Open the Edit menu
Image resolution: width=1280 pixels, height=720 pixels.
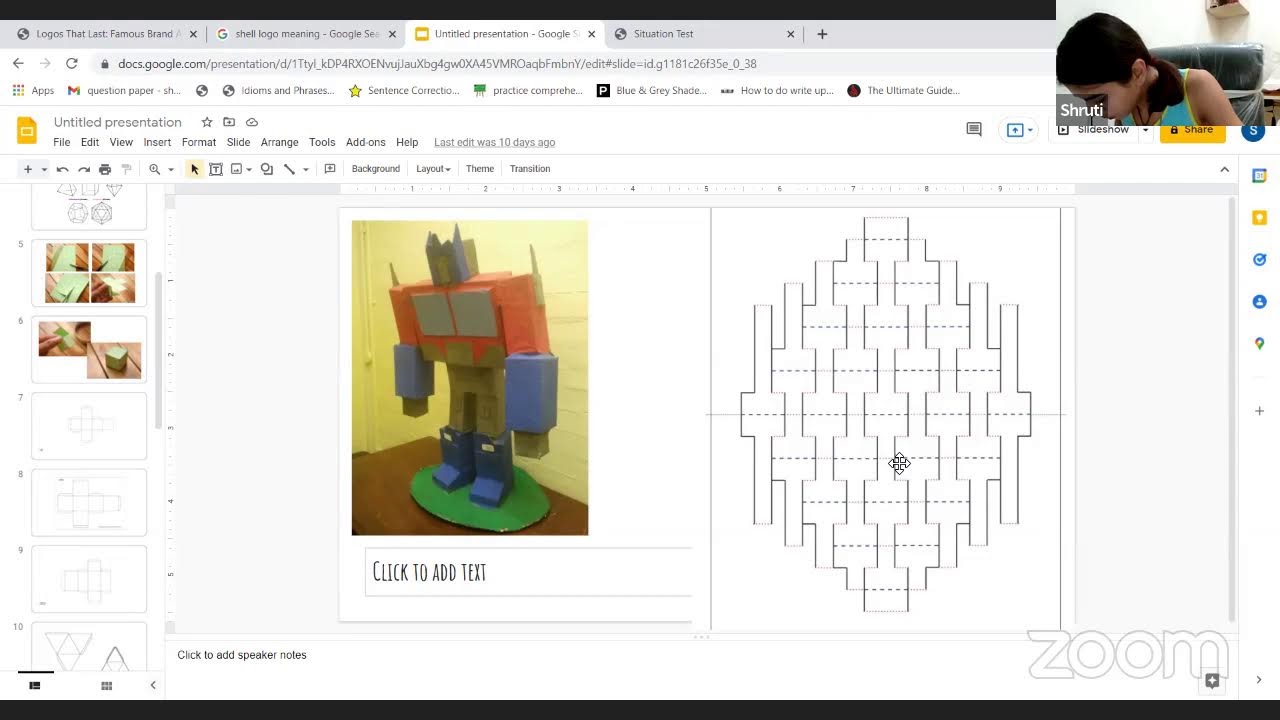pyautogui.click(x=90, y=142)
